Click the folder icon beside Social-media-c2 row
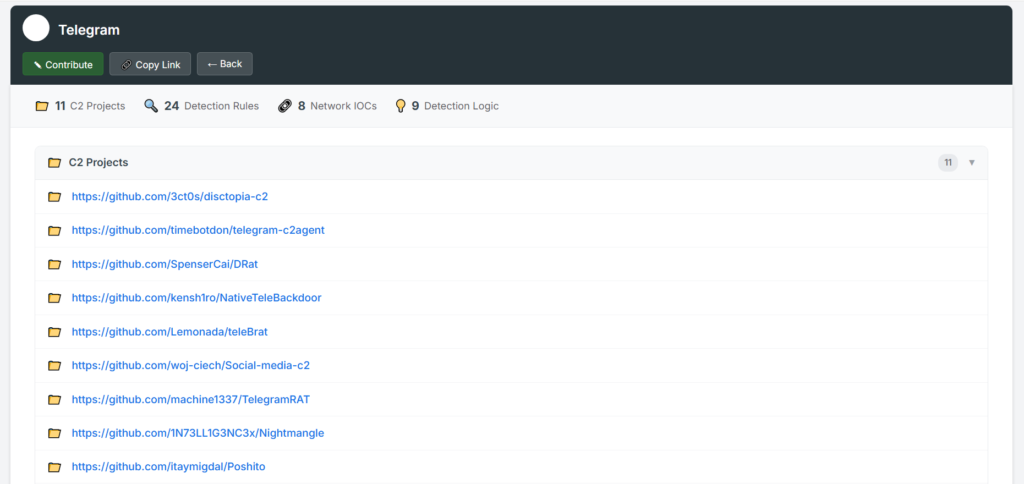This screenshot has width=1024, height=484. tap(54, 366)
